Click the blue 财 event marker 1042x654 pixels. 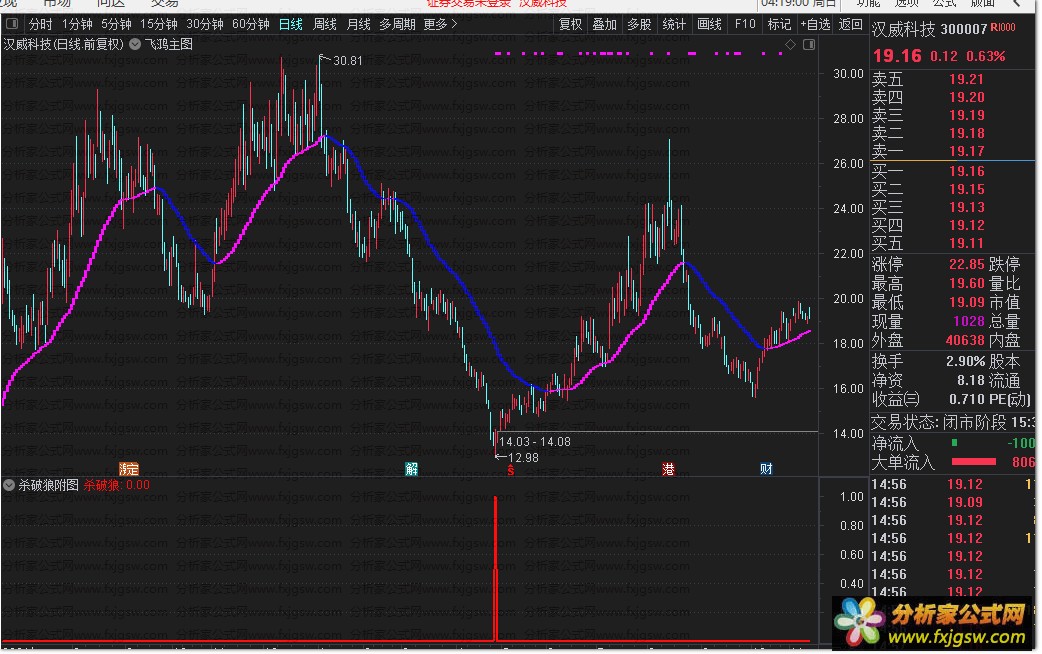coord(766,469)
